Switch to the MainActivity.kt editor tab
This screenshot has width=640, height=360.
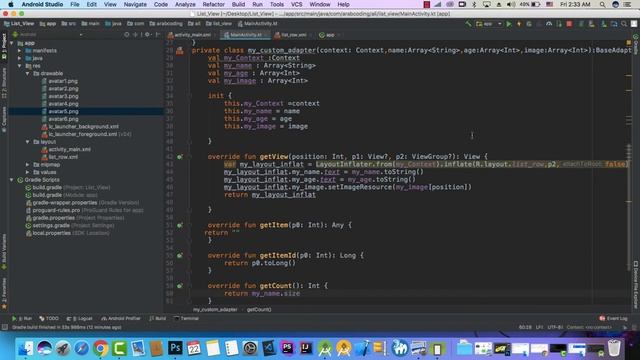[x=245, y=35]
